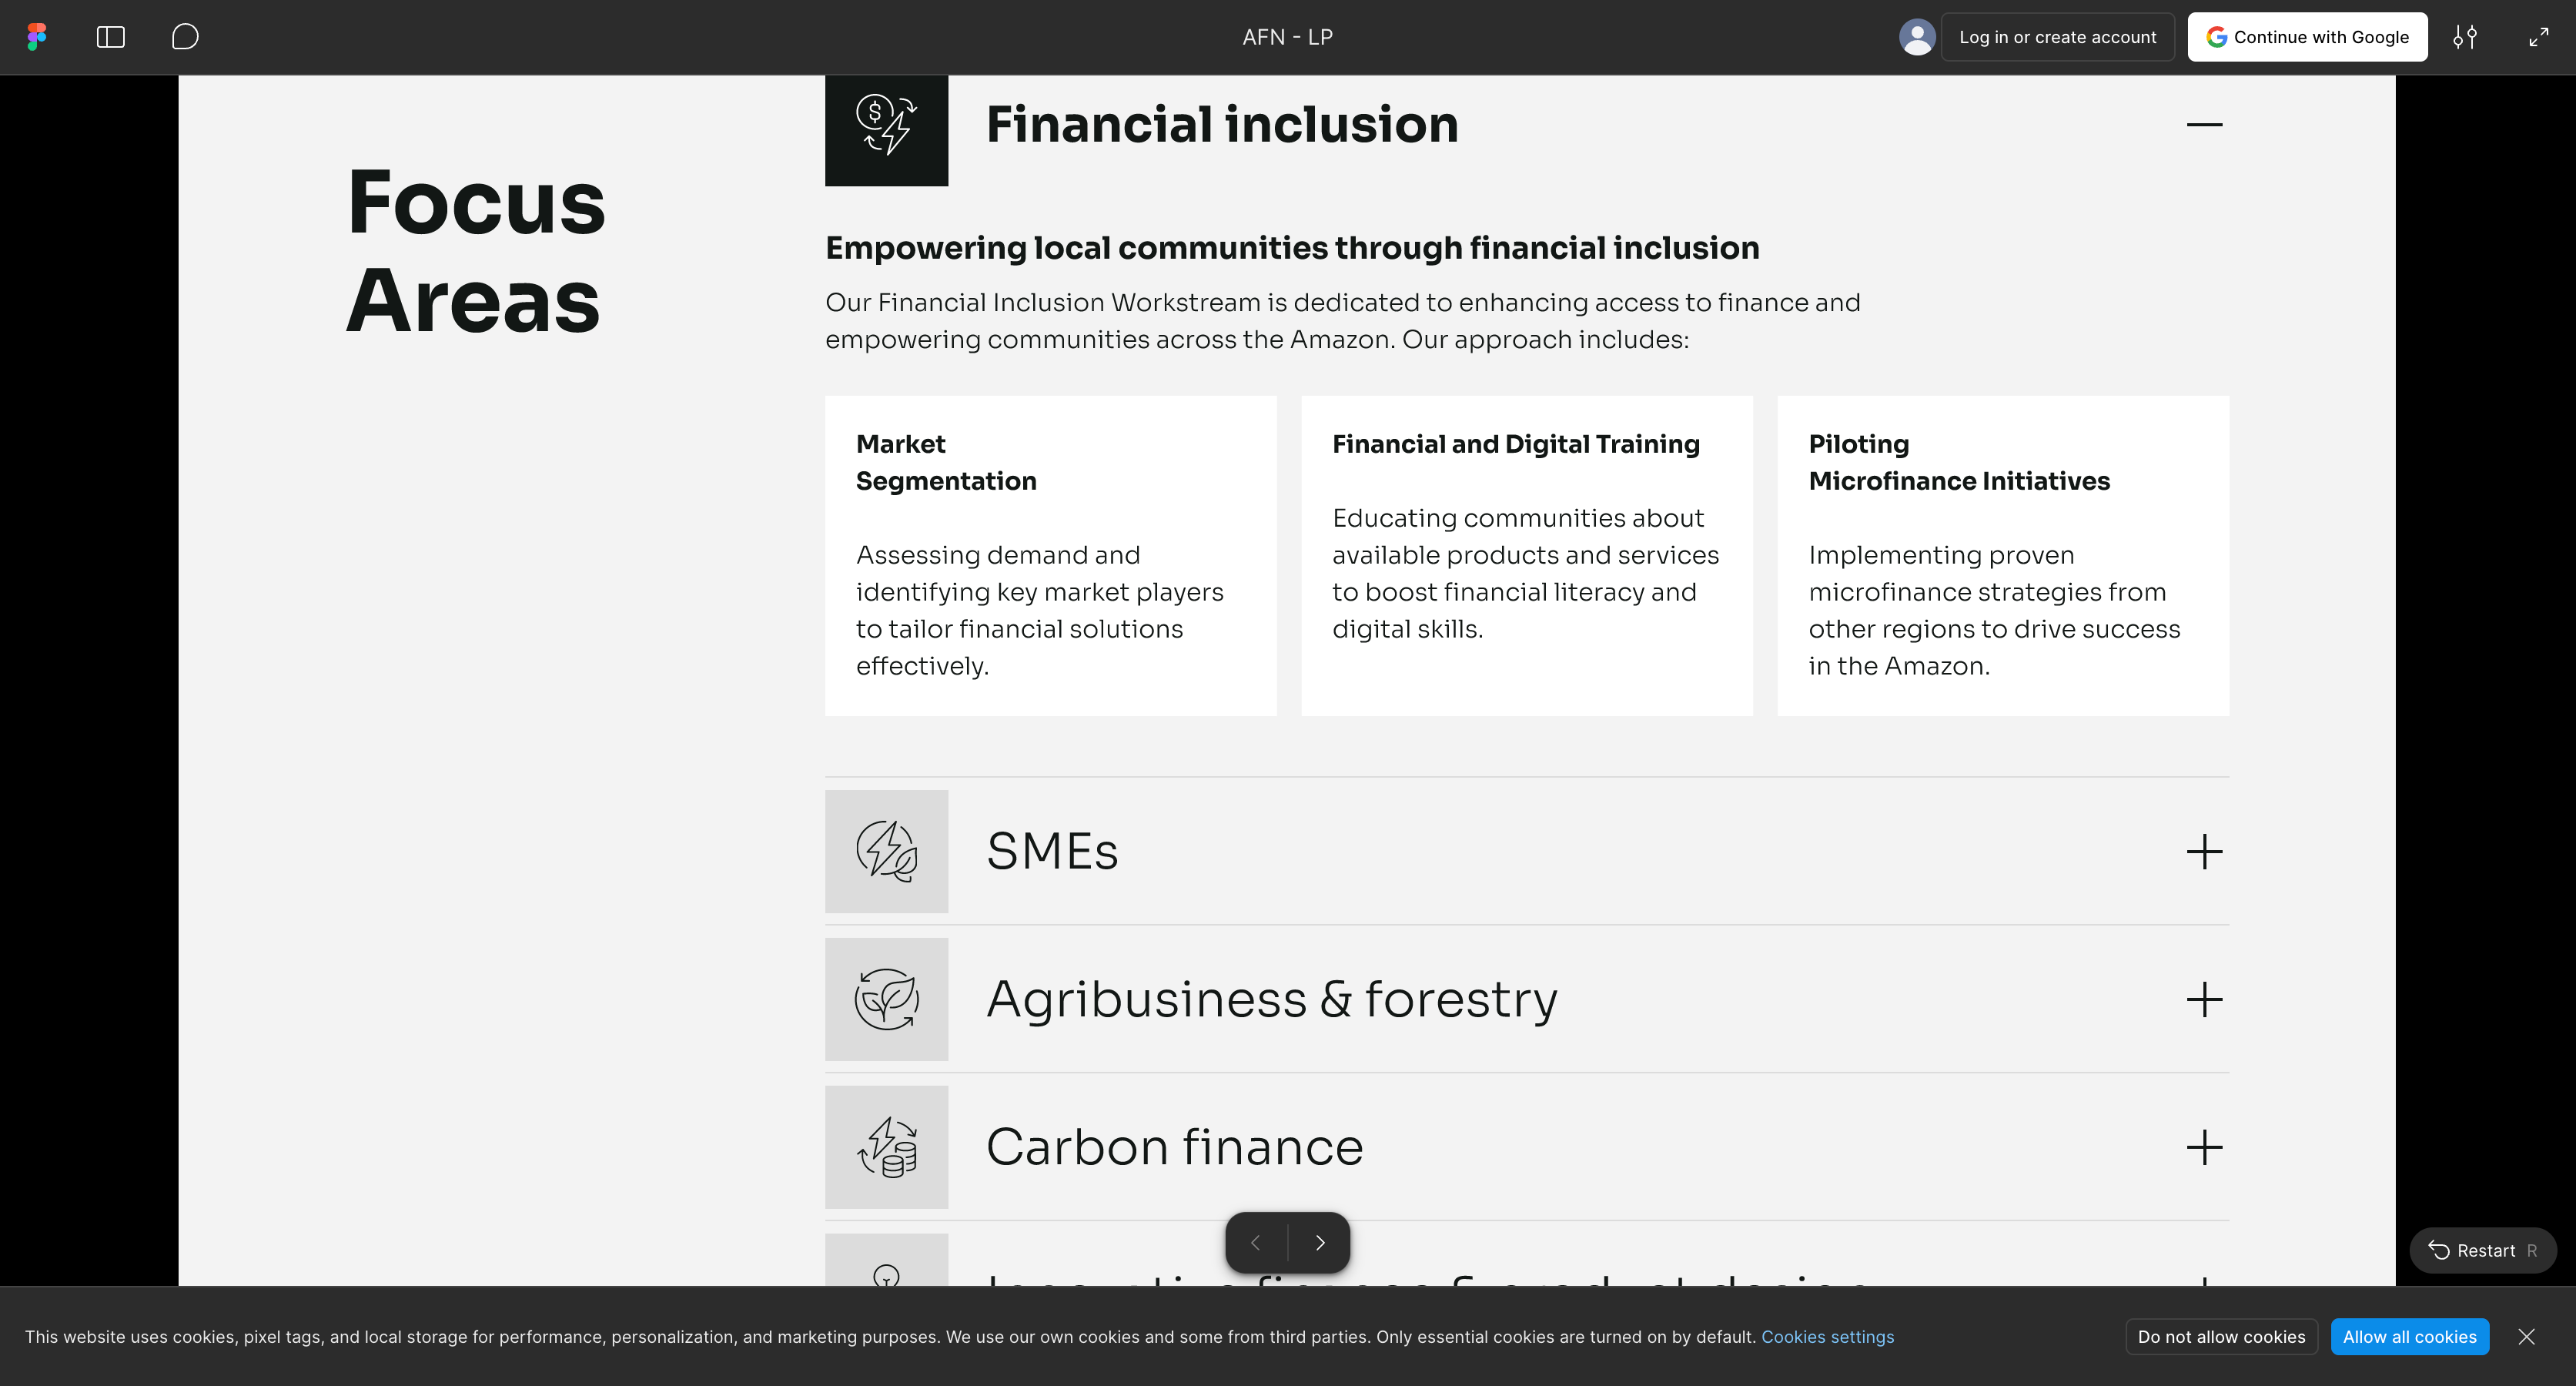
Task: Dismiss the cookie banner with X
Action: point(2527,1337)
